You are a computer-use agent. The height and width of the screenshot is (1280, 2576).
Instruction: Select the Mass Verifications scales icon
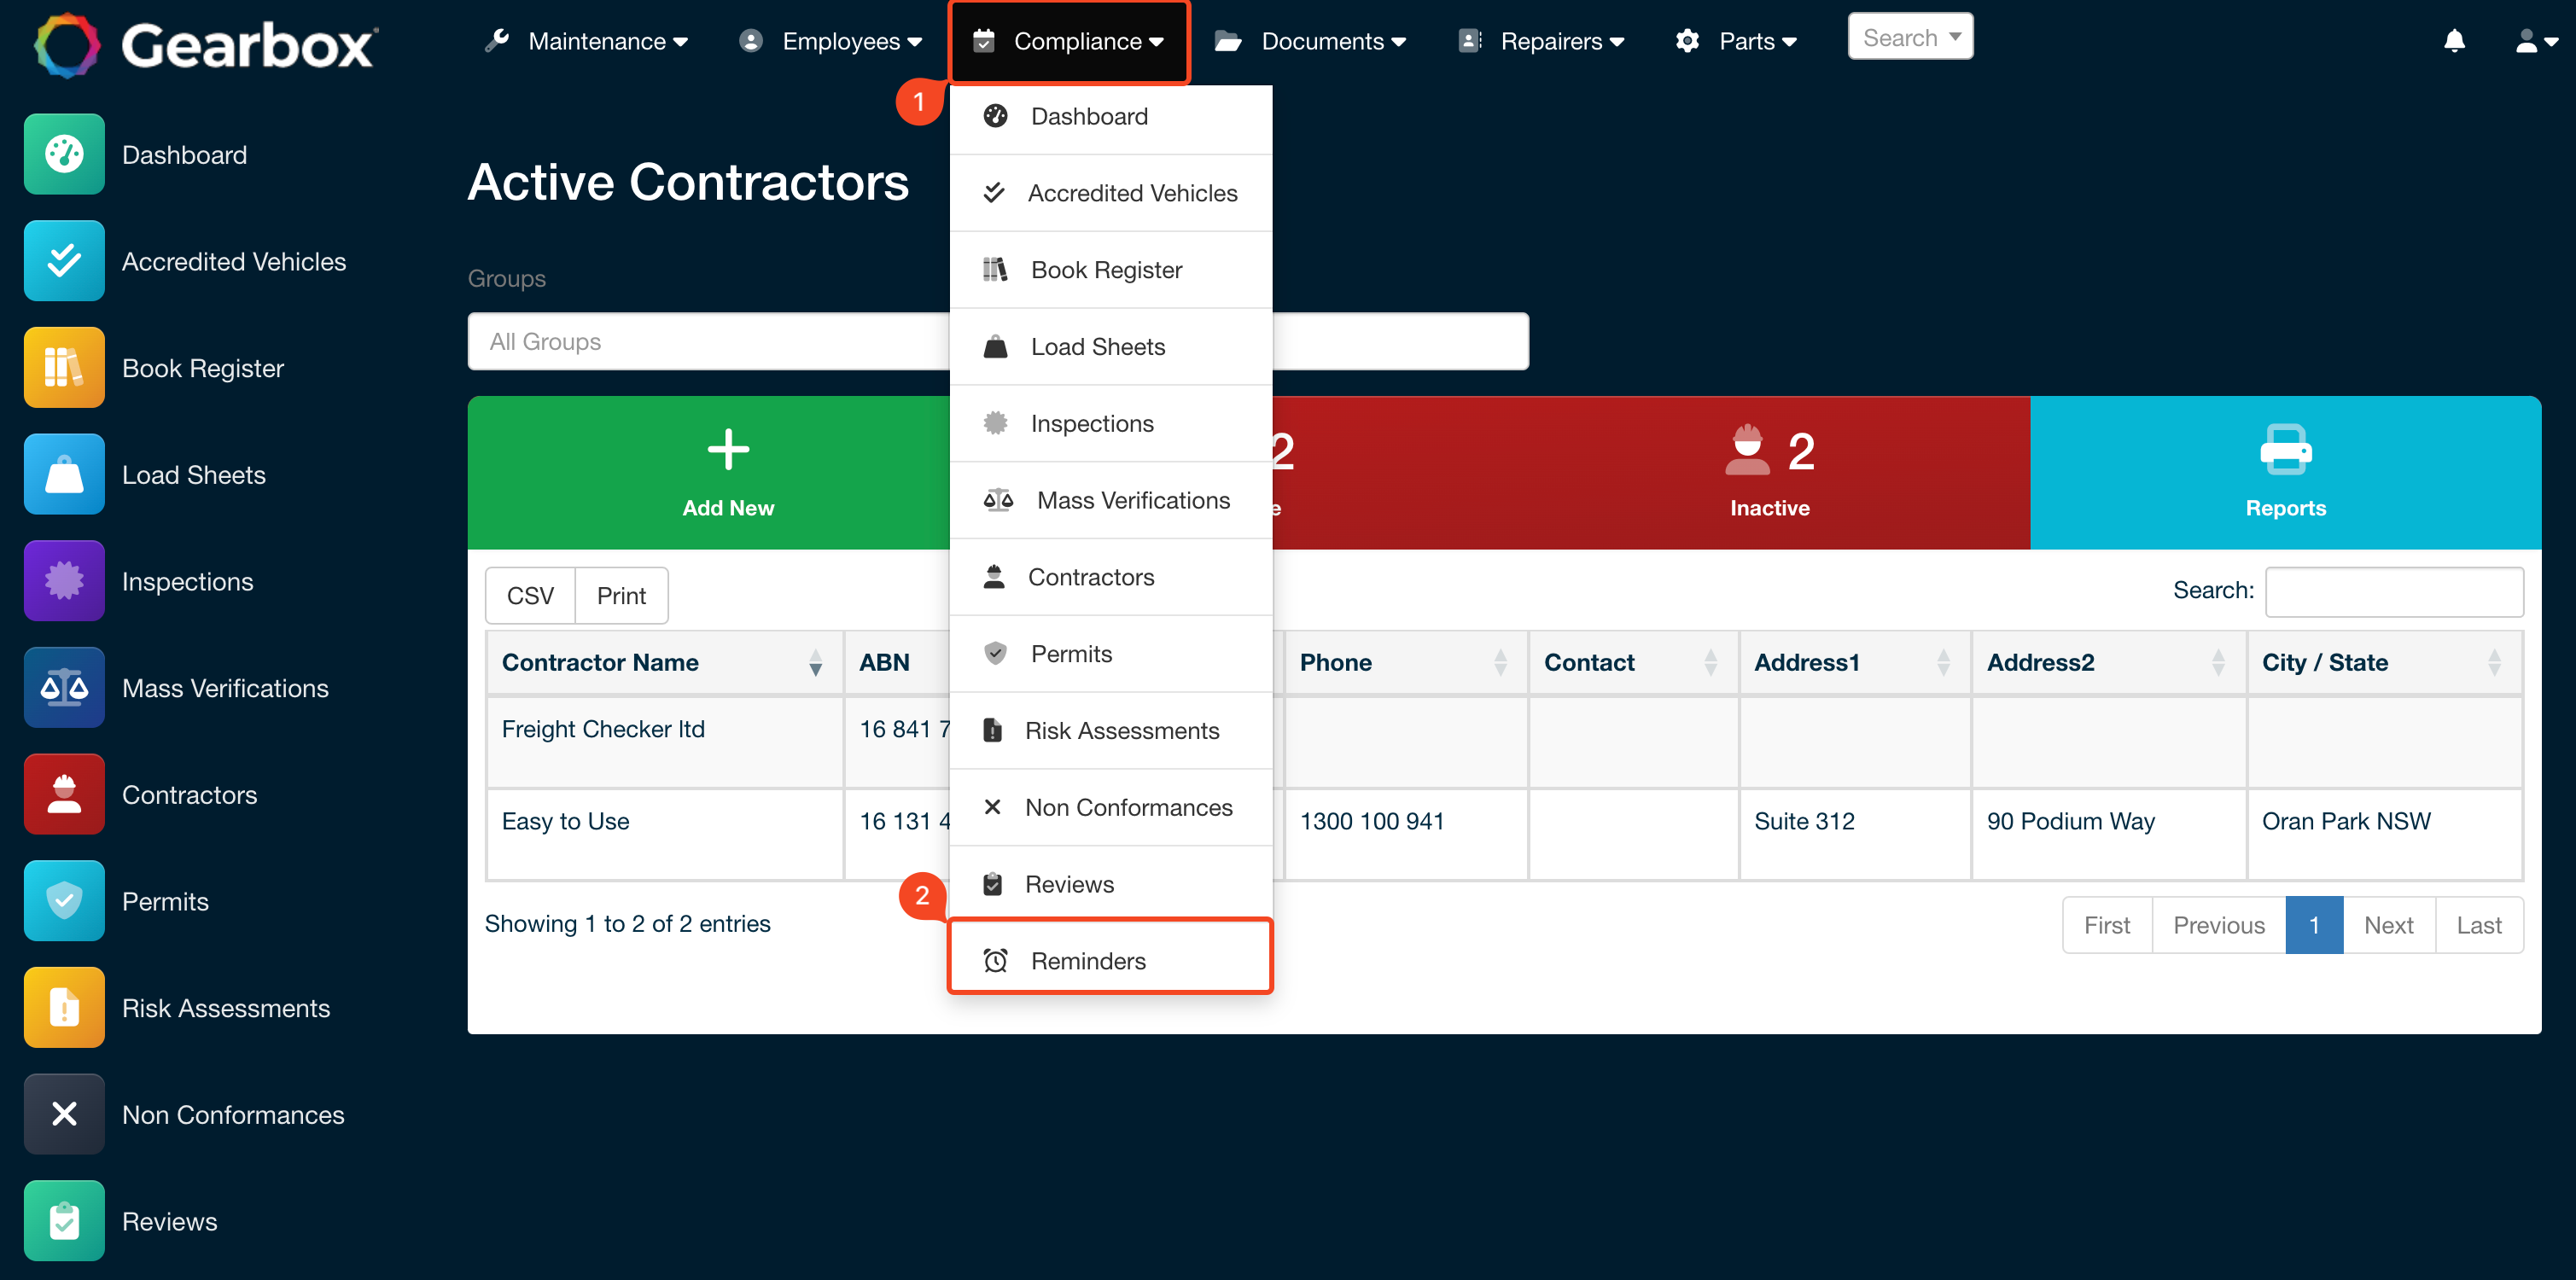(63, 687)
